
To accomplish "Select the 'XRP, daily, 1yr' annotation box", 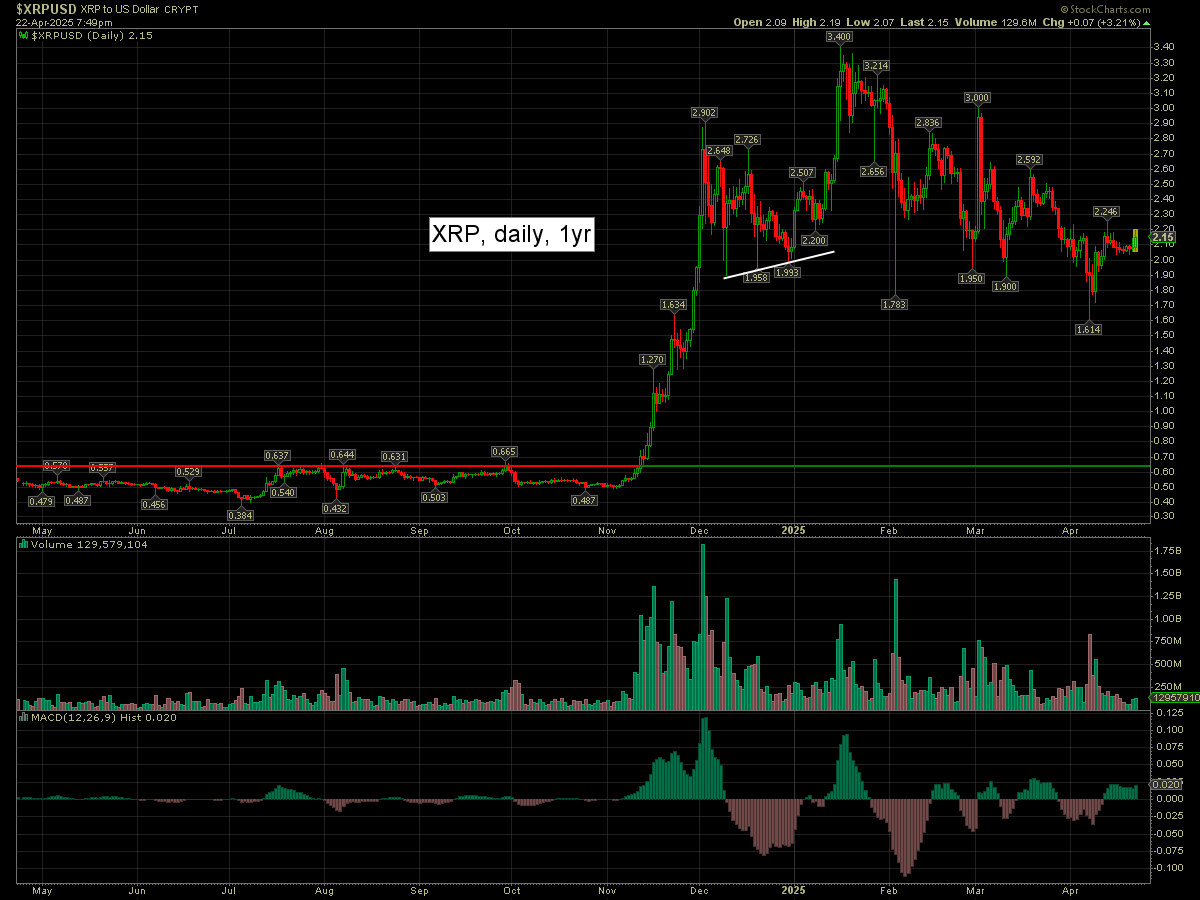I will click(512, 235).
